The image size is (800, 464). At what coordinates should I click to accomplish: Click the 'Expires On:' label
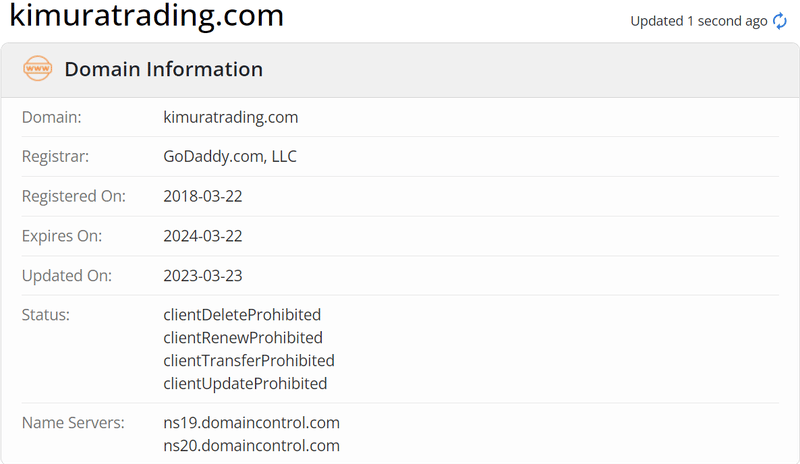pyautogui.click(x=62, y=236)
